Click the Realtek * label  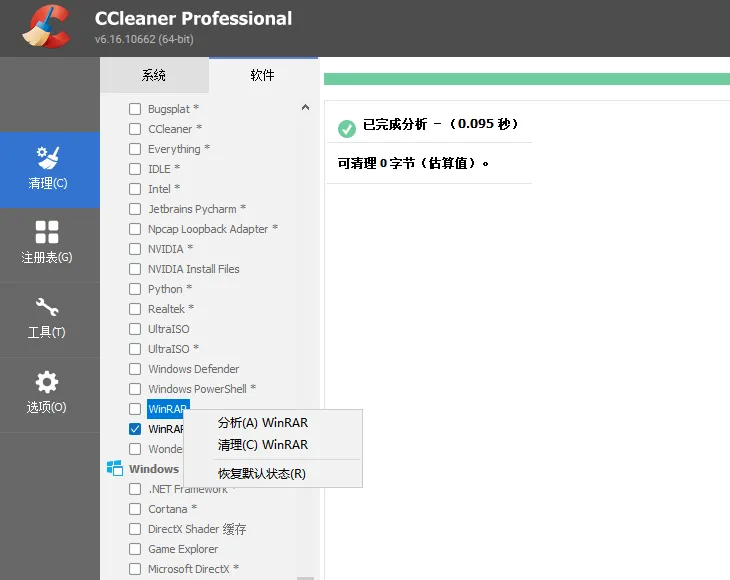click(171, 309)
